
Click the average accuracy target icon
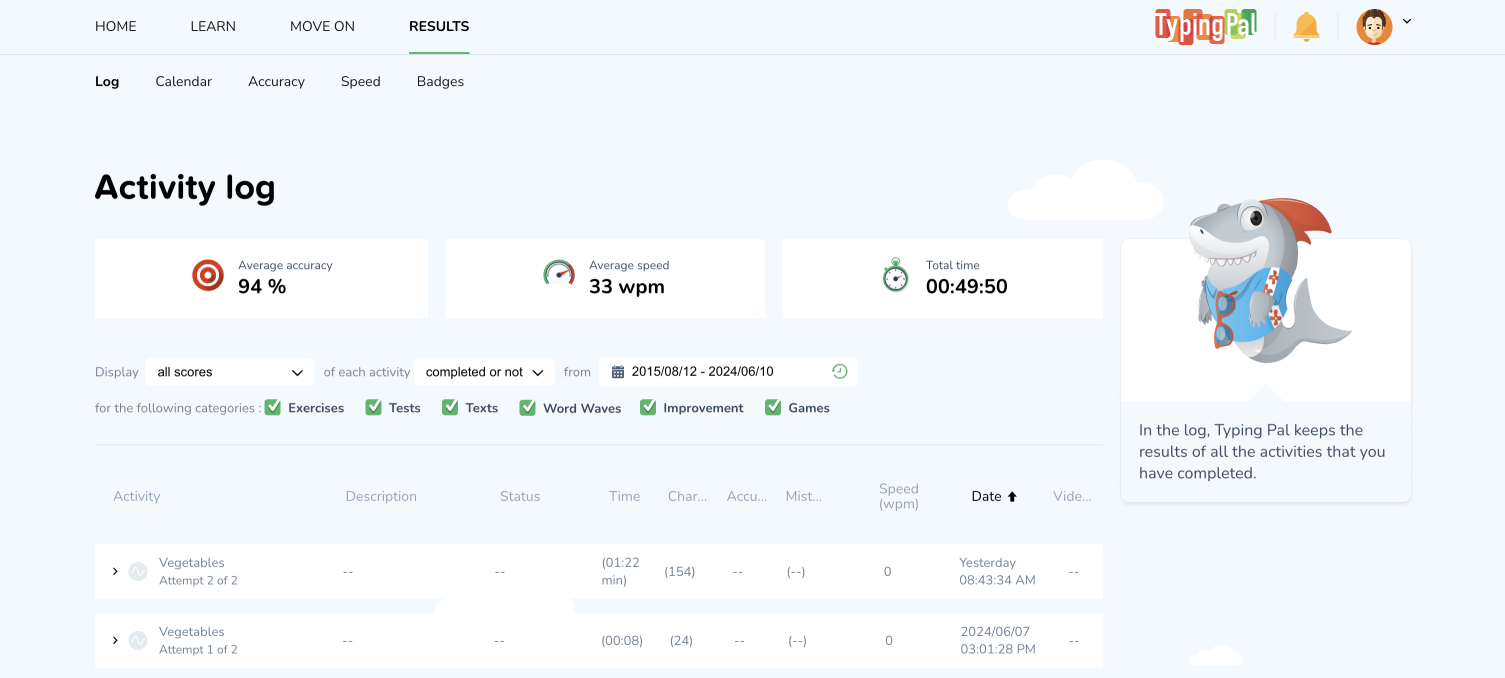coord(208,275)
